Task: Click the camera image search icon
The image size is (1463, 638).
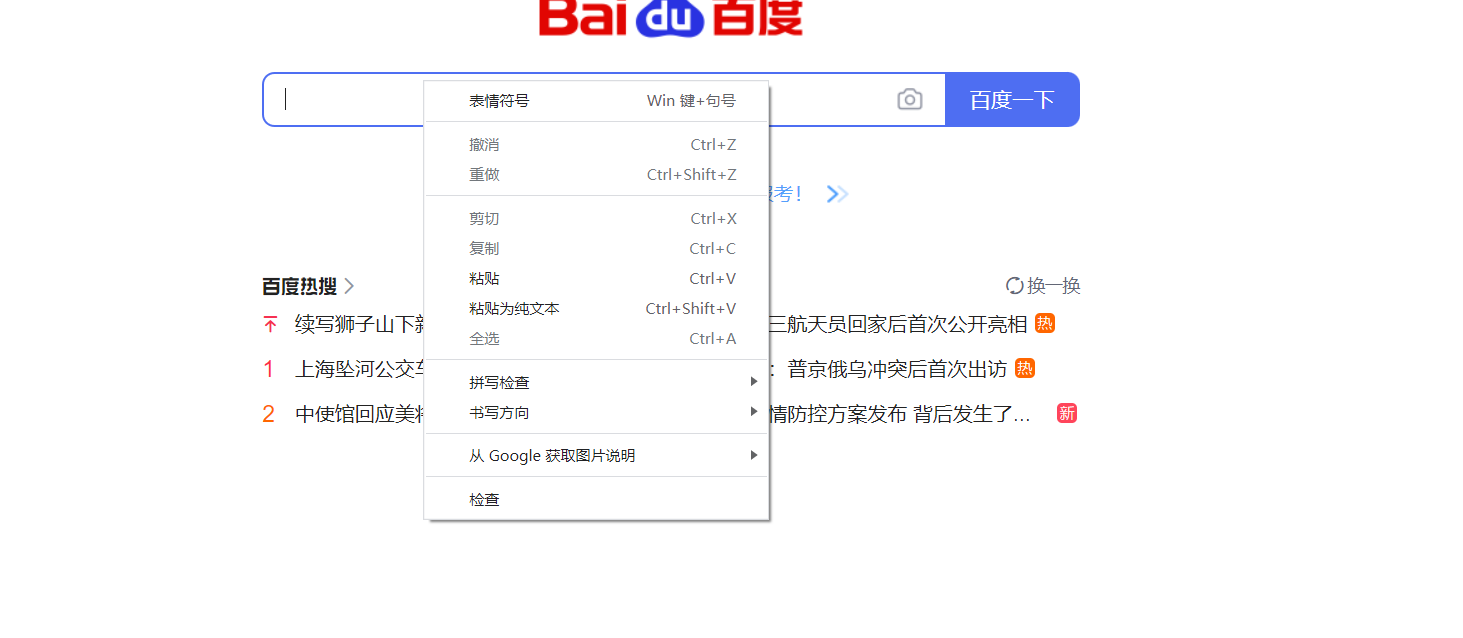Action: pyautogui.click(x=909, y=99)
